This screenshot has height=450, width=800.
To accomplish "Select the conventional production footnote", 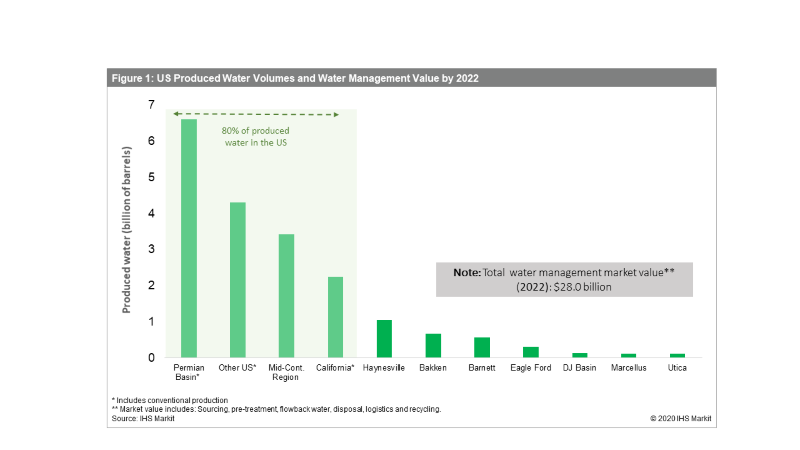I will pos(164,400).
